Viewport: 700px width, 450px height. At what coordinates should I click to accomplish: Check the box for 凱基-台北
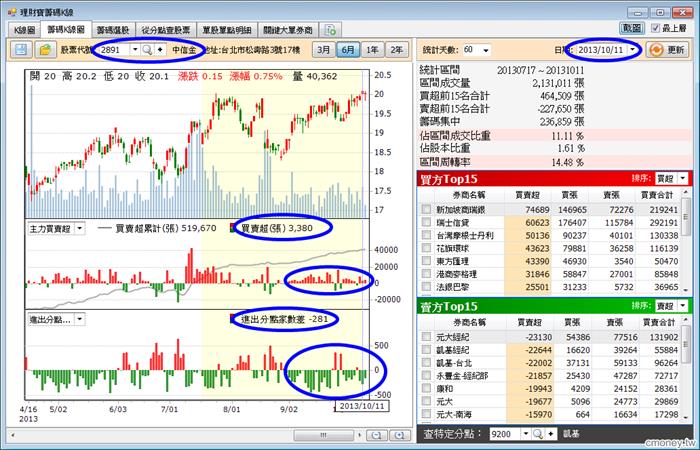click(x=426, y=363)
